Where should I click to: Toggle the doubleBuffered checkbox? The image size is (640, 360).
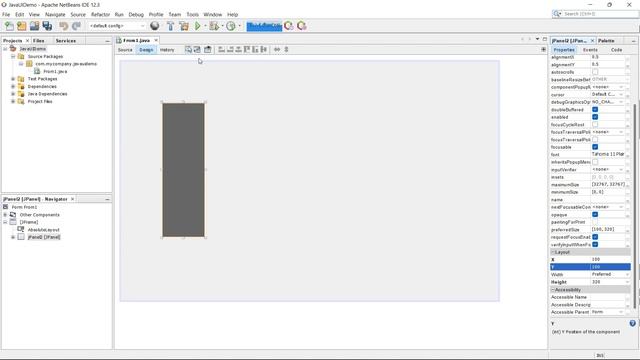[595, 109]
